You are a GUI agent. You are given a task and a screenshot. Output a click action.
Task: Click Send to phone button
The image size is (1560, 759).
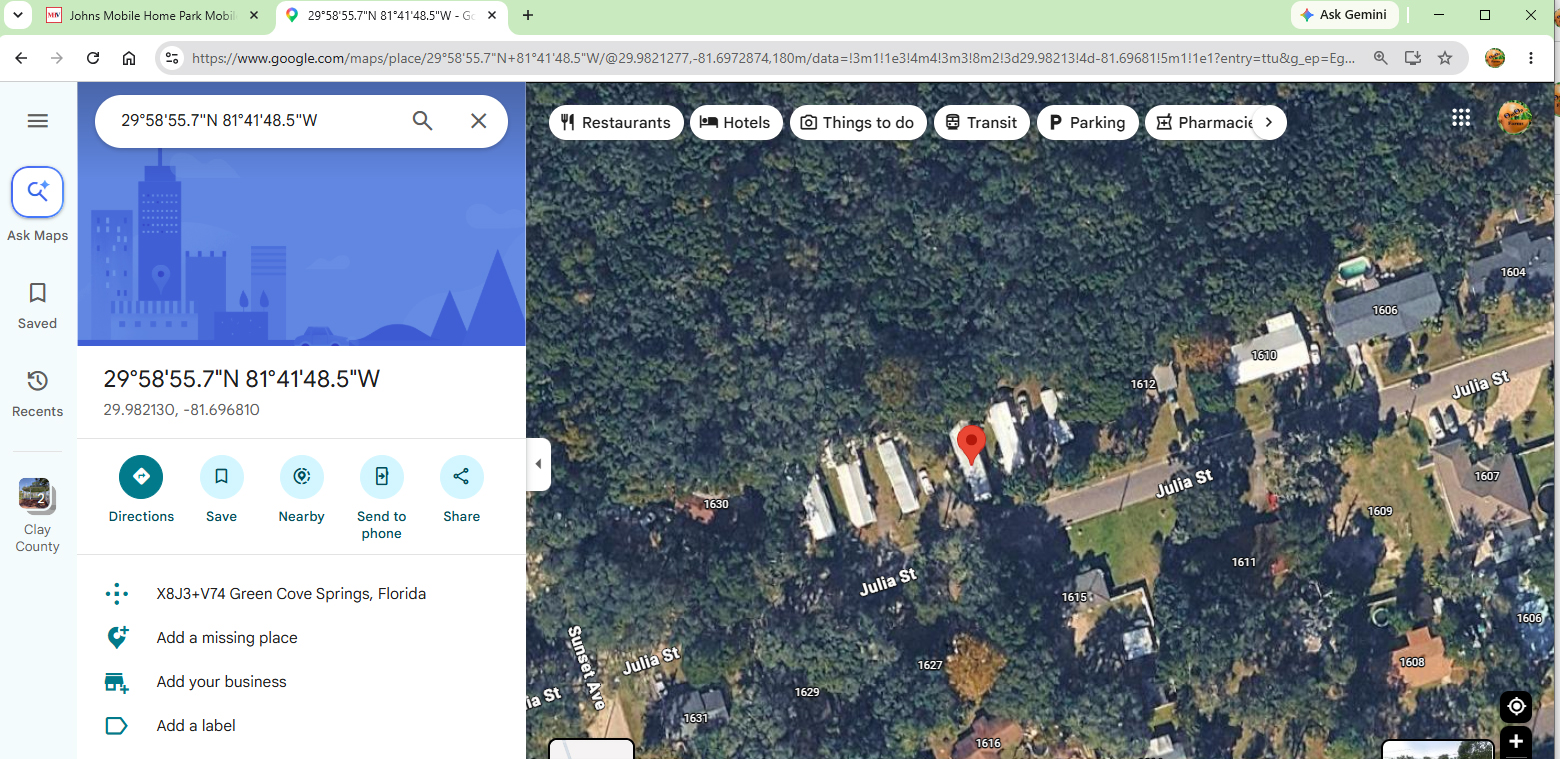pyautogui.click(x=382, y=477)
